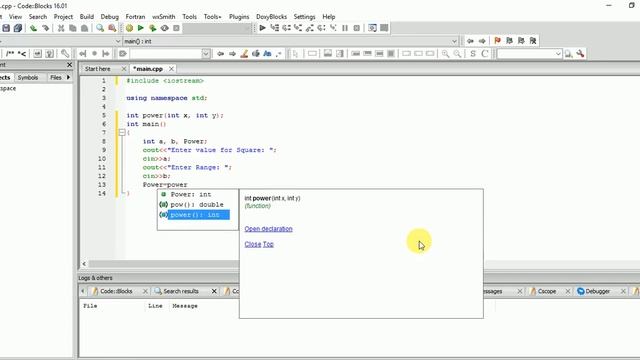The width and height of the screenshot is (640, 360).
Task: Click the Save file icon
Action: (6, 28)
